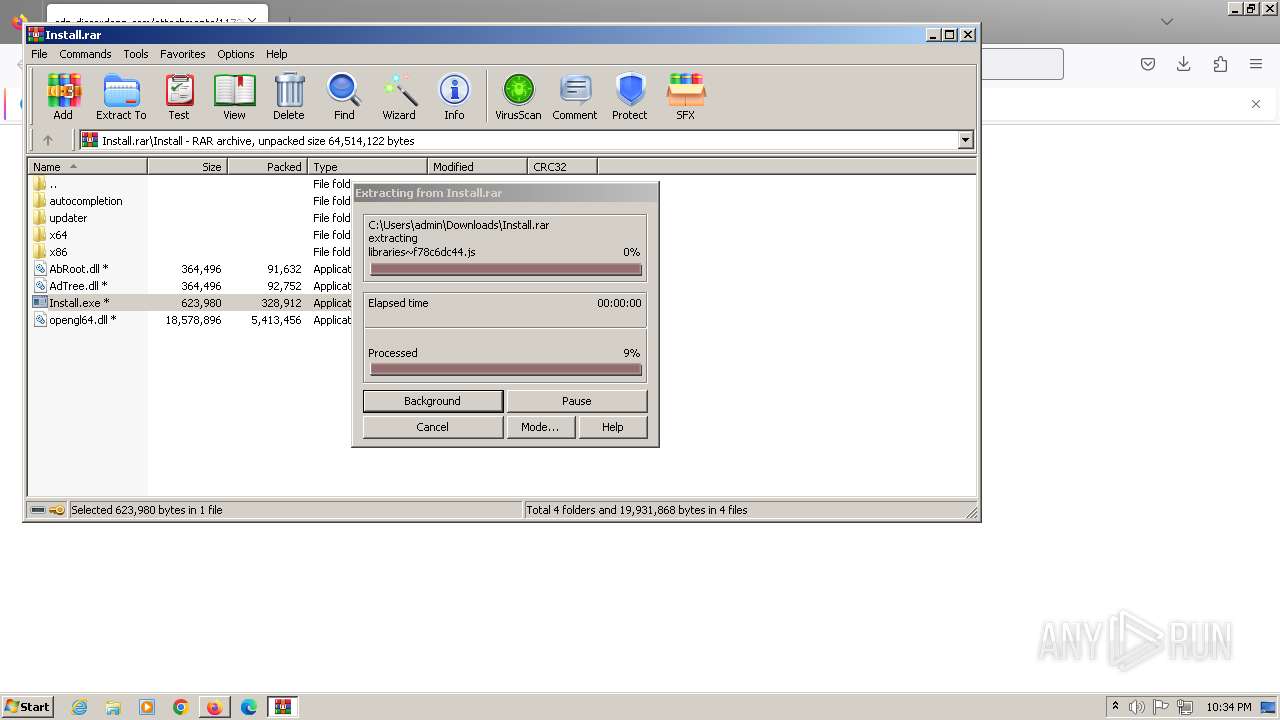This screenshot has width=1280, height=720.
Task: Click the WinRAR taskbar button
Action: [283, 707]
